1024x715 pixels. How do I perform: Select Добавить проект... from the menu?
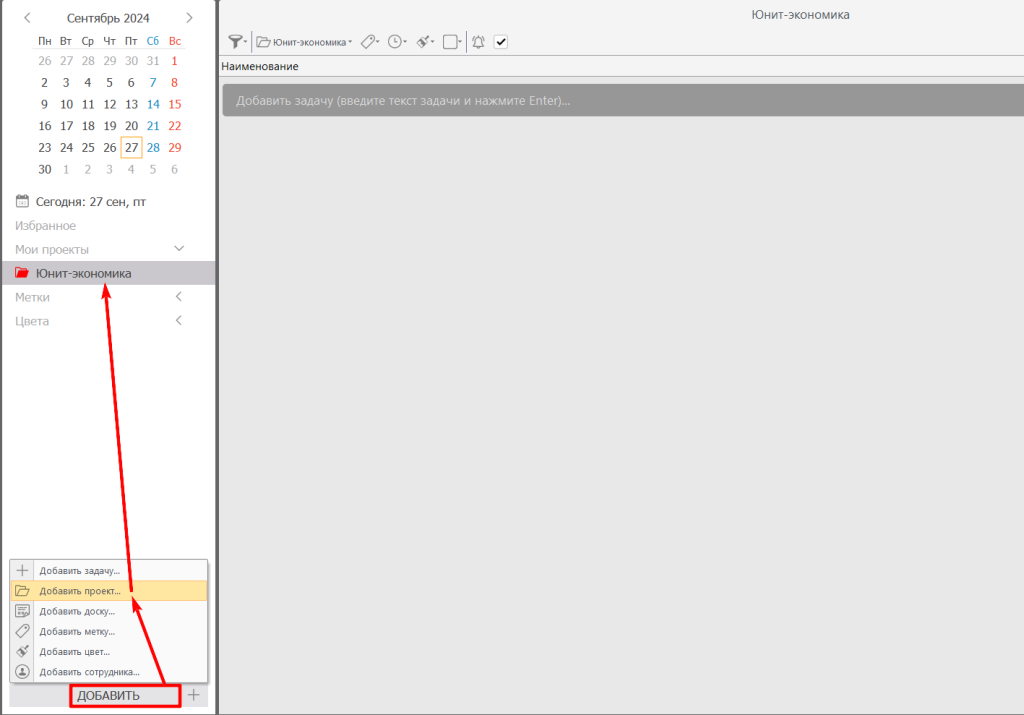(80, 591)
